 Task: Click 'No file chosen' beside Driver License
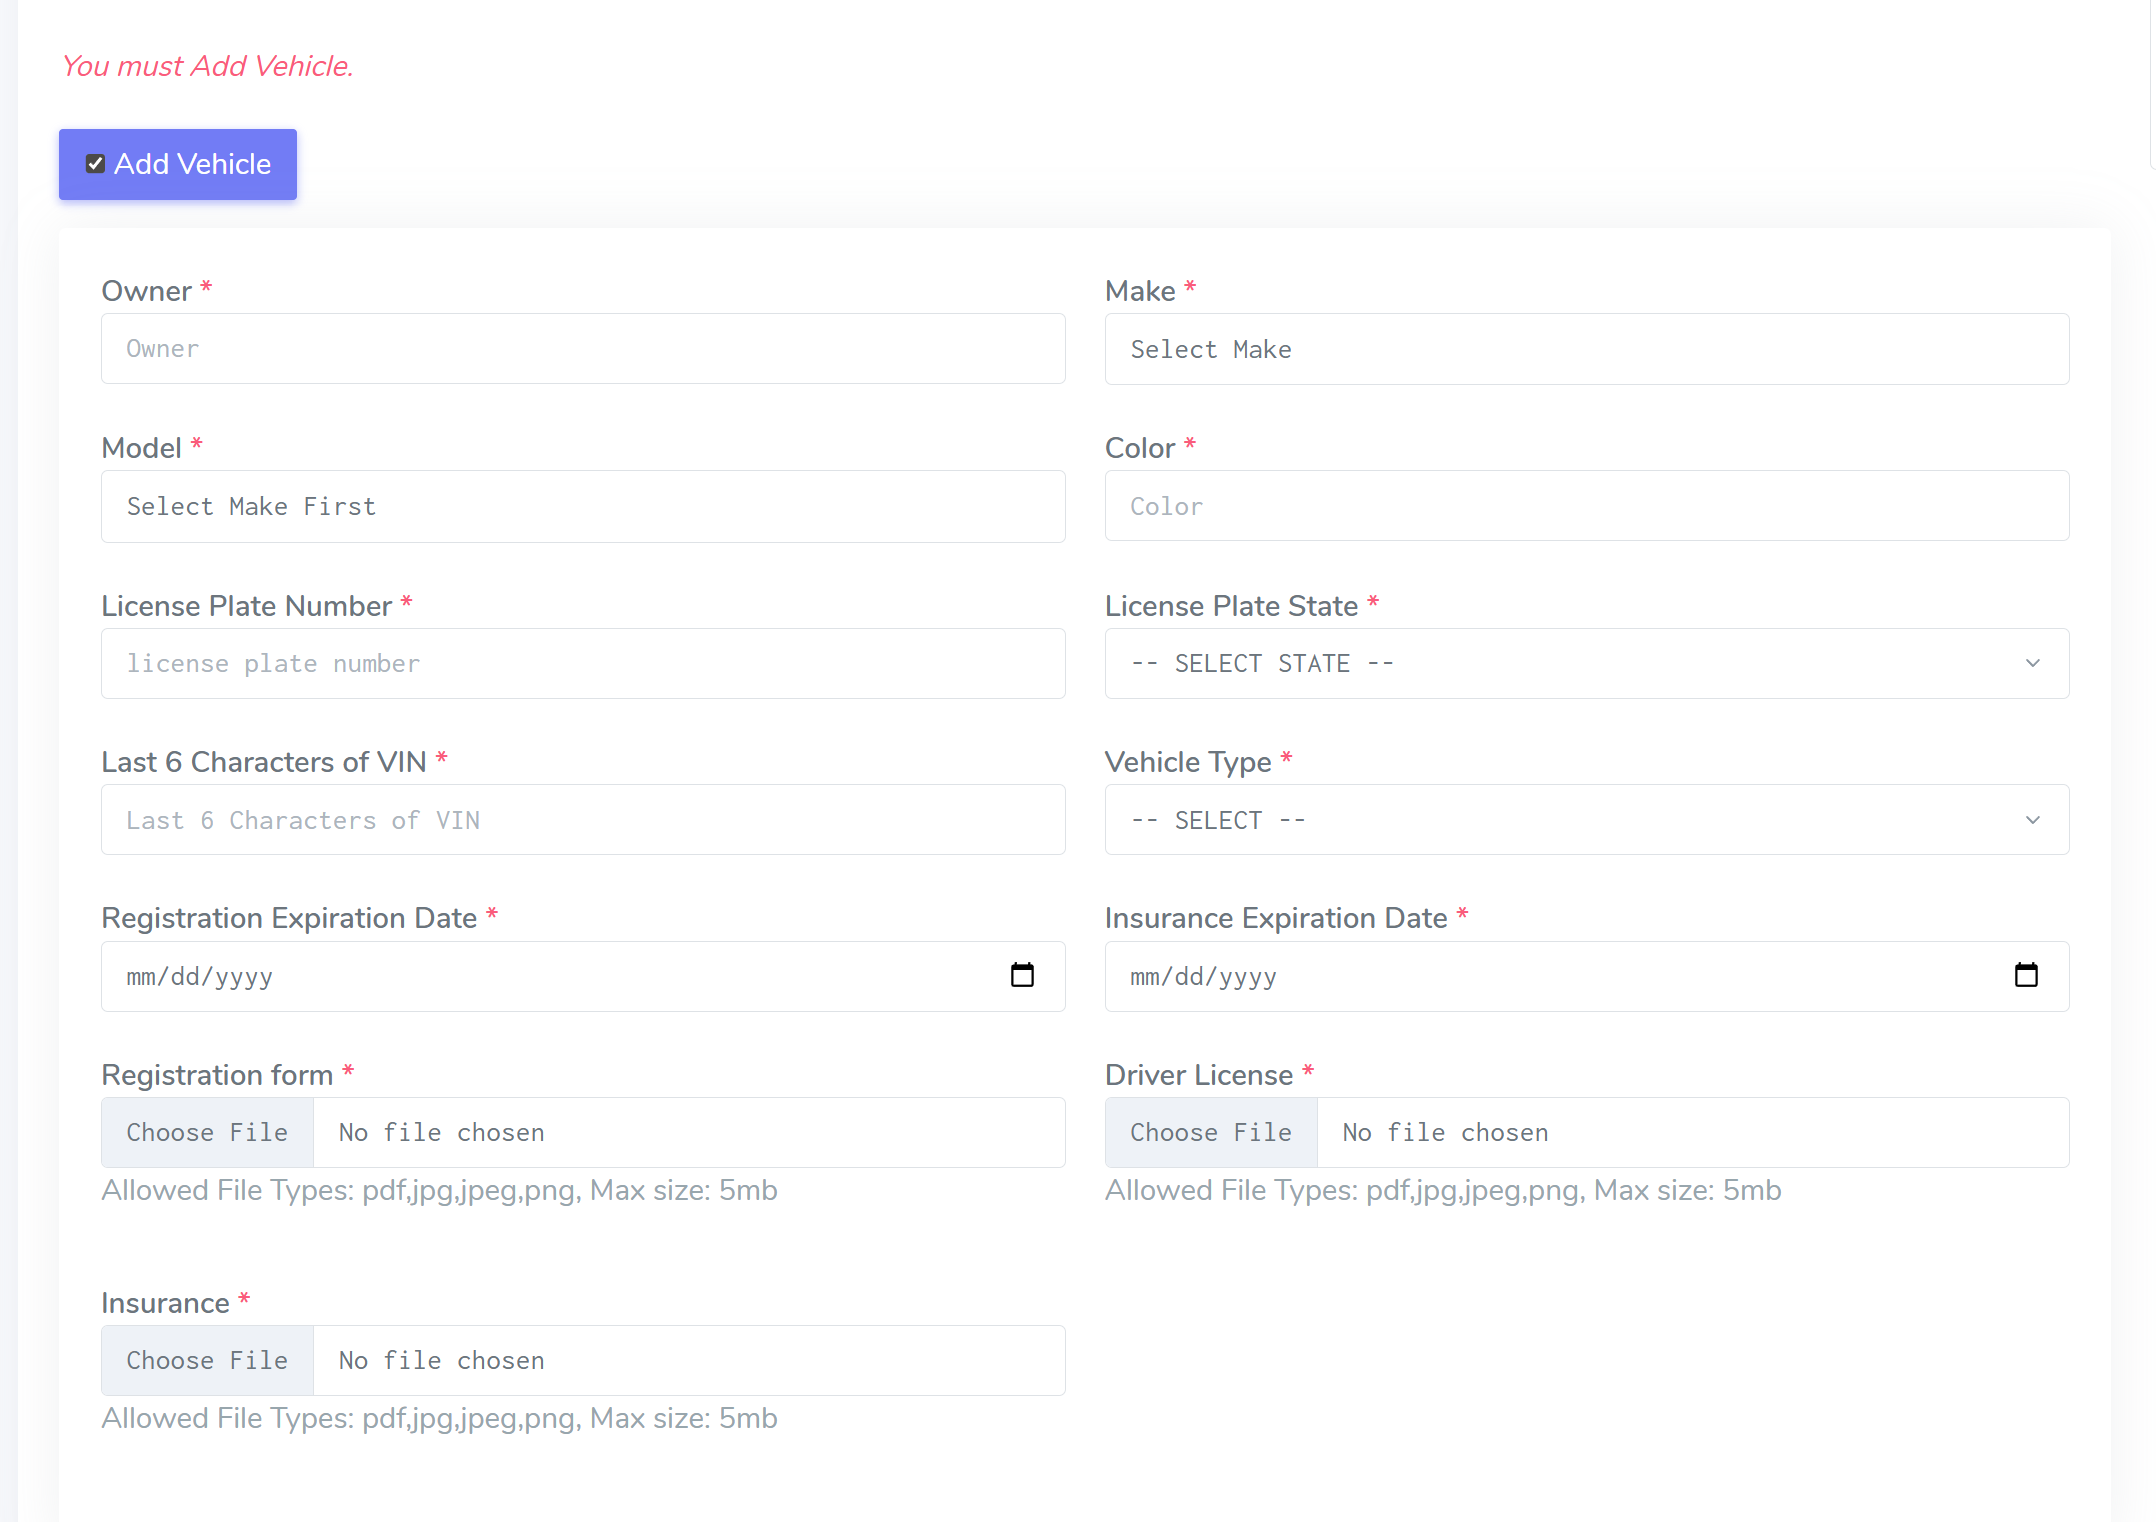point(1445,1132)
